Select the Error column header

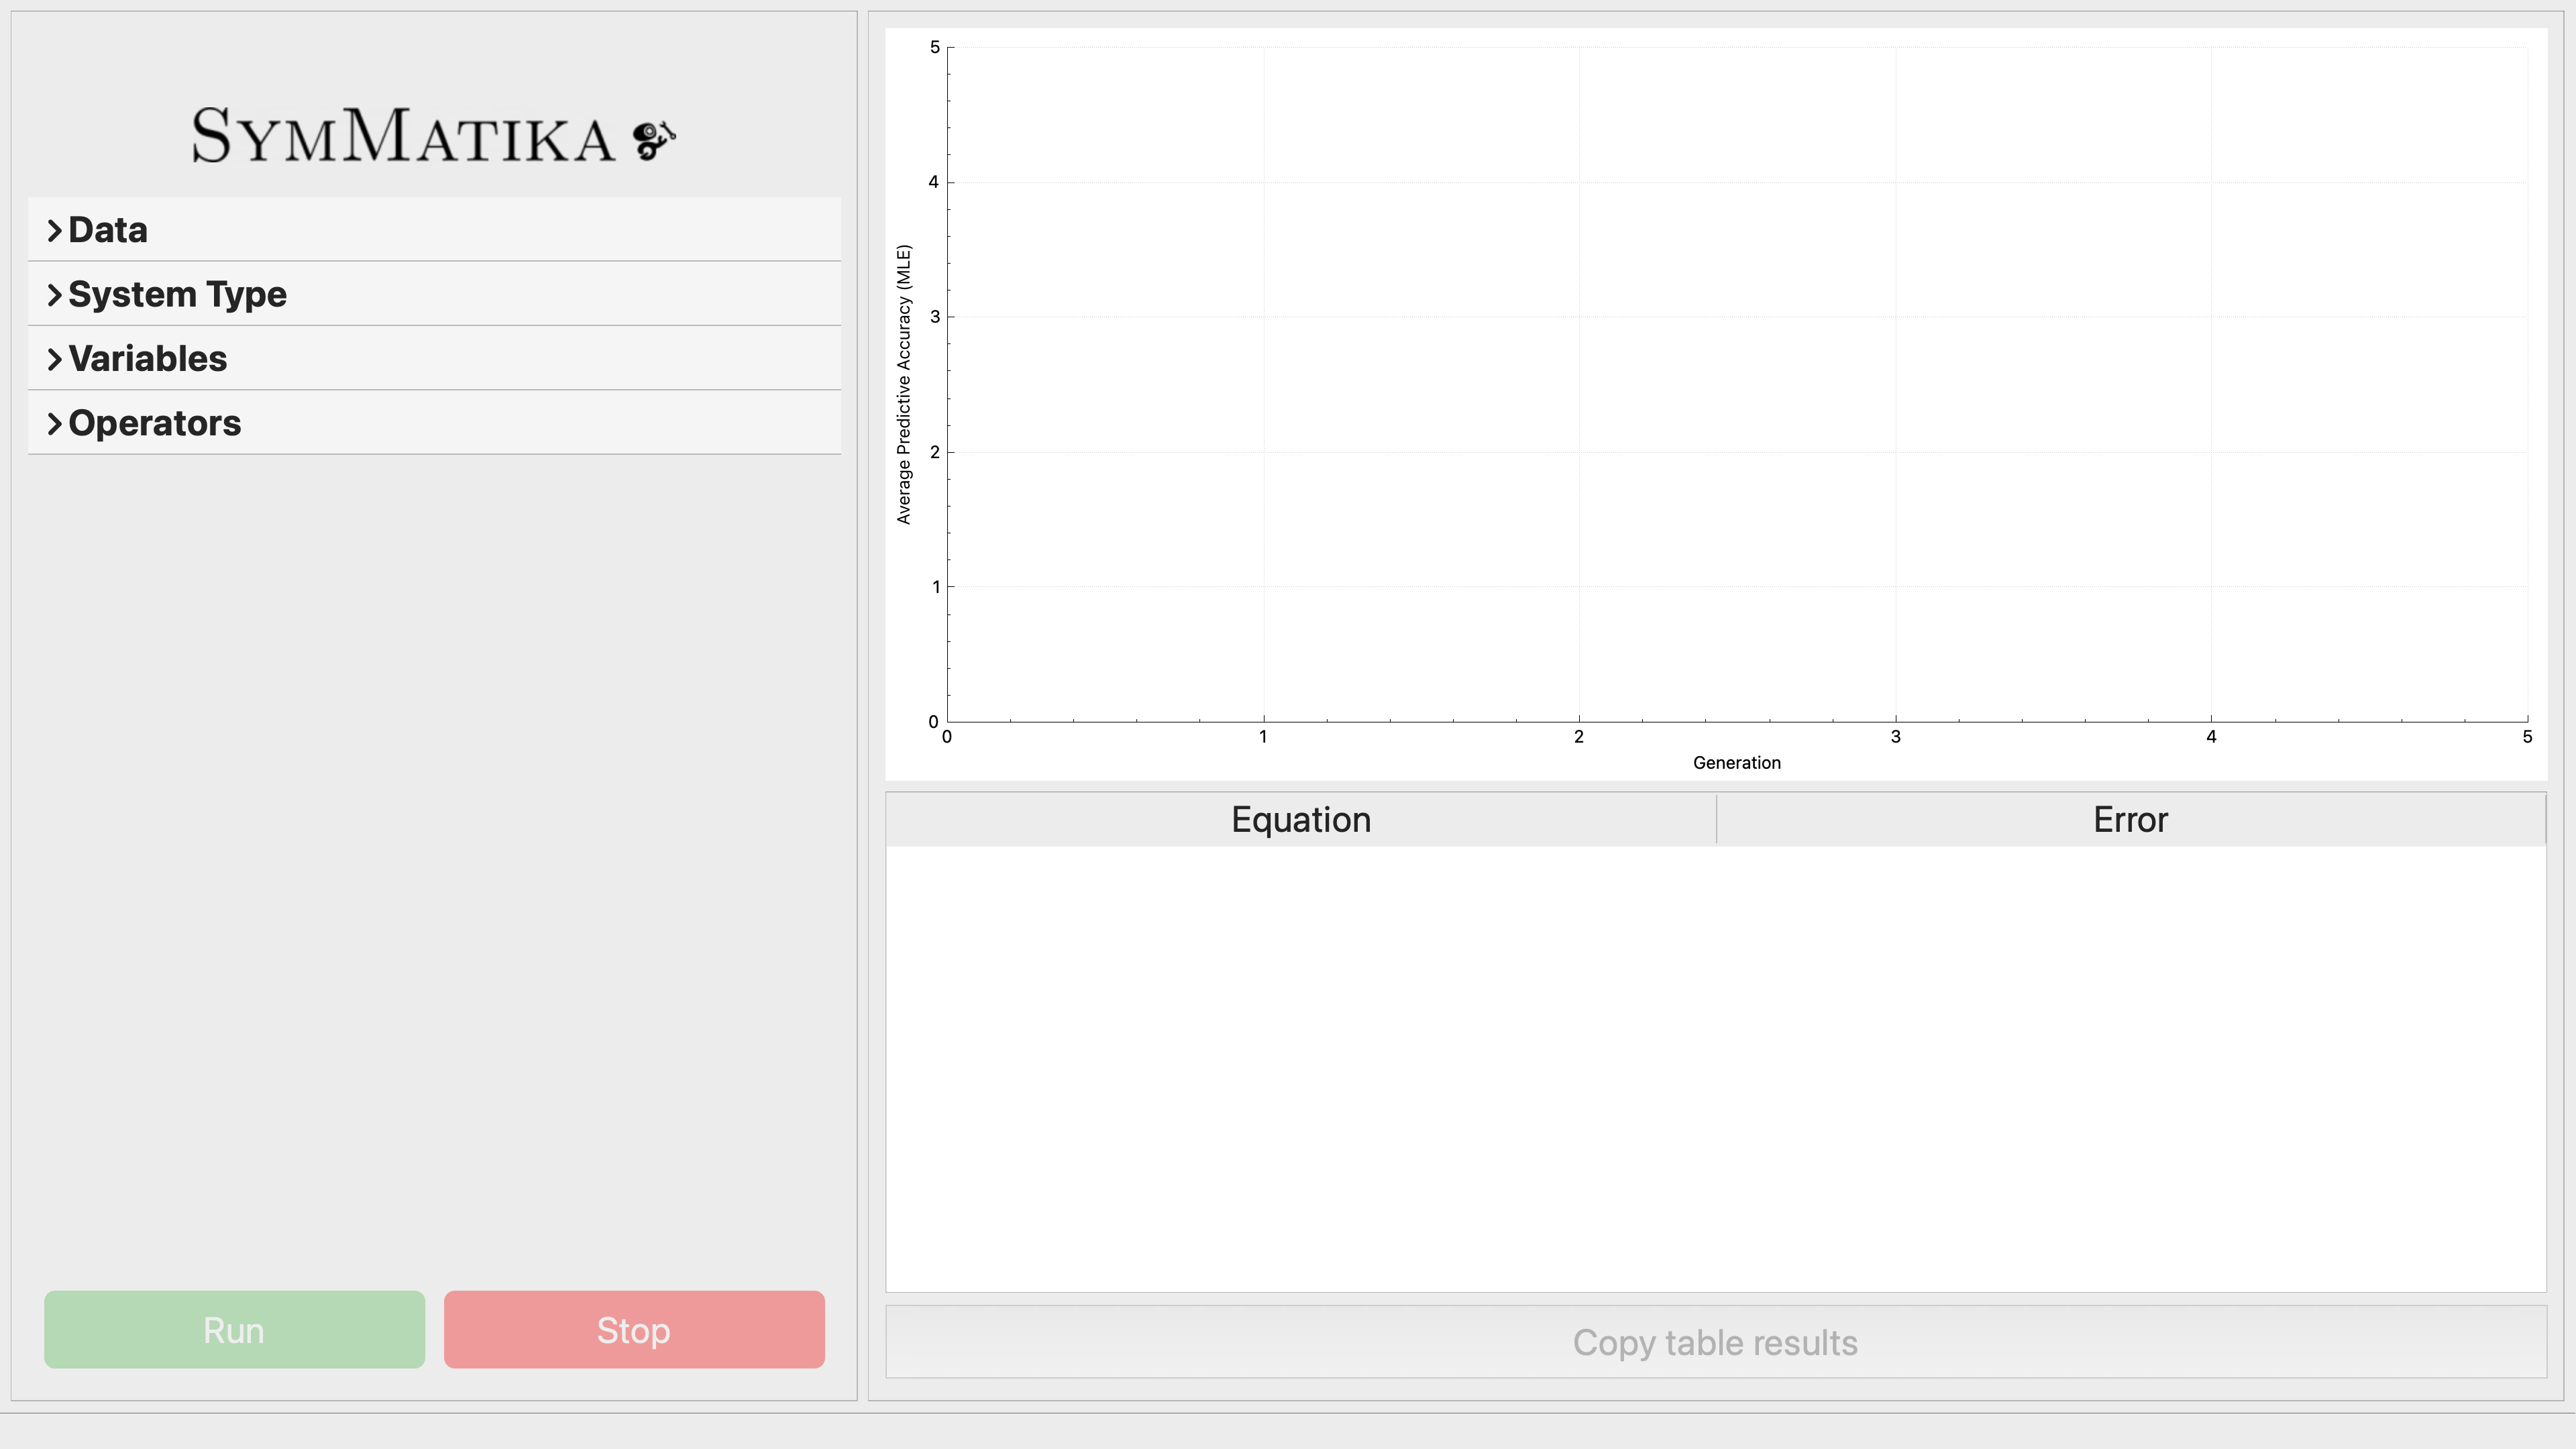[2130, 820]
